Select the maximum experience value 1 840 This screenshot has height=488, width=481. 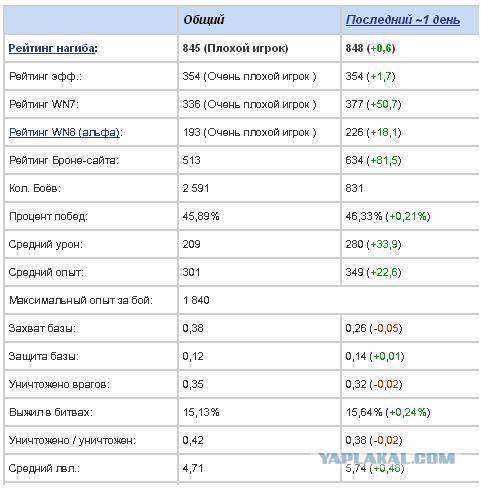click(196, 300)
